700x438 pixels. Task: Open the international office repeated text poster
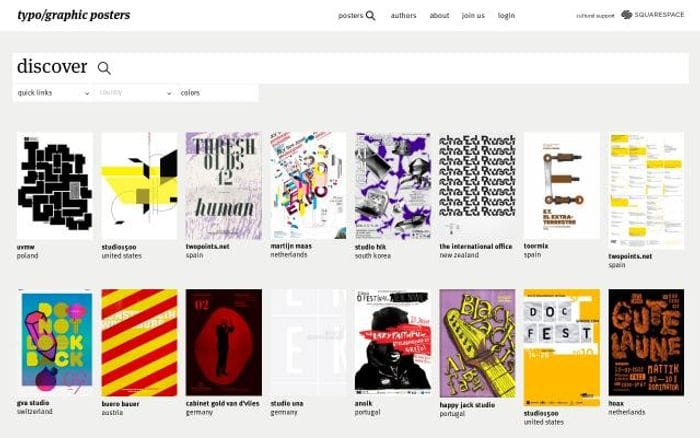point(477,185)
